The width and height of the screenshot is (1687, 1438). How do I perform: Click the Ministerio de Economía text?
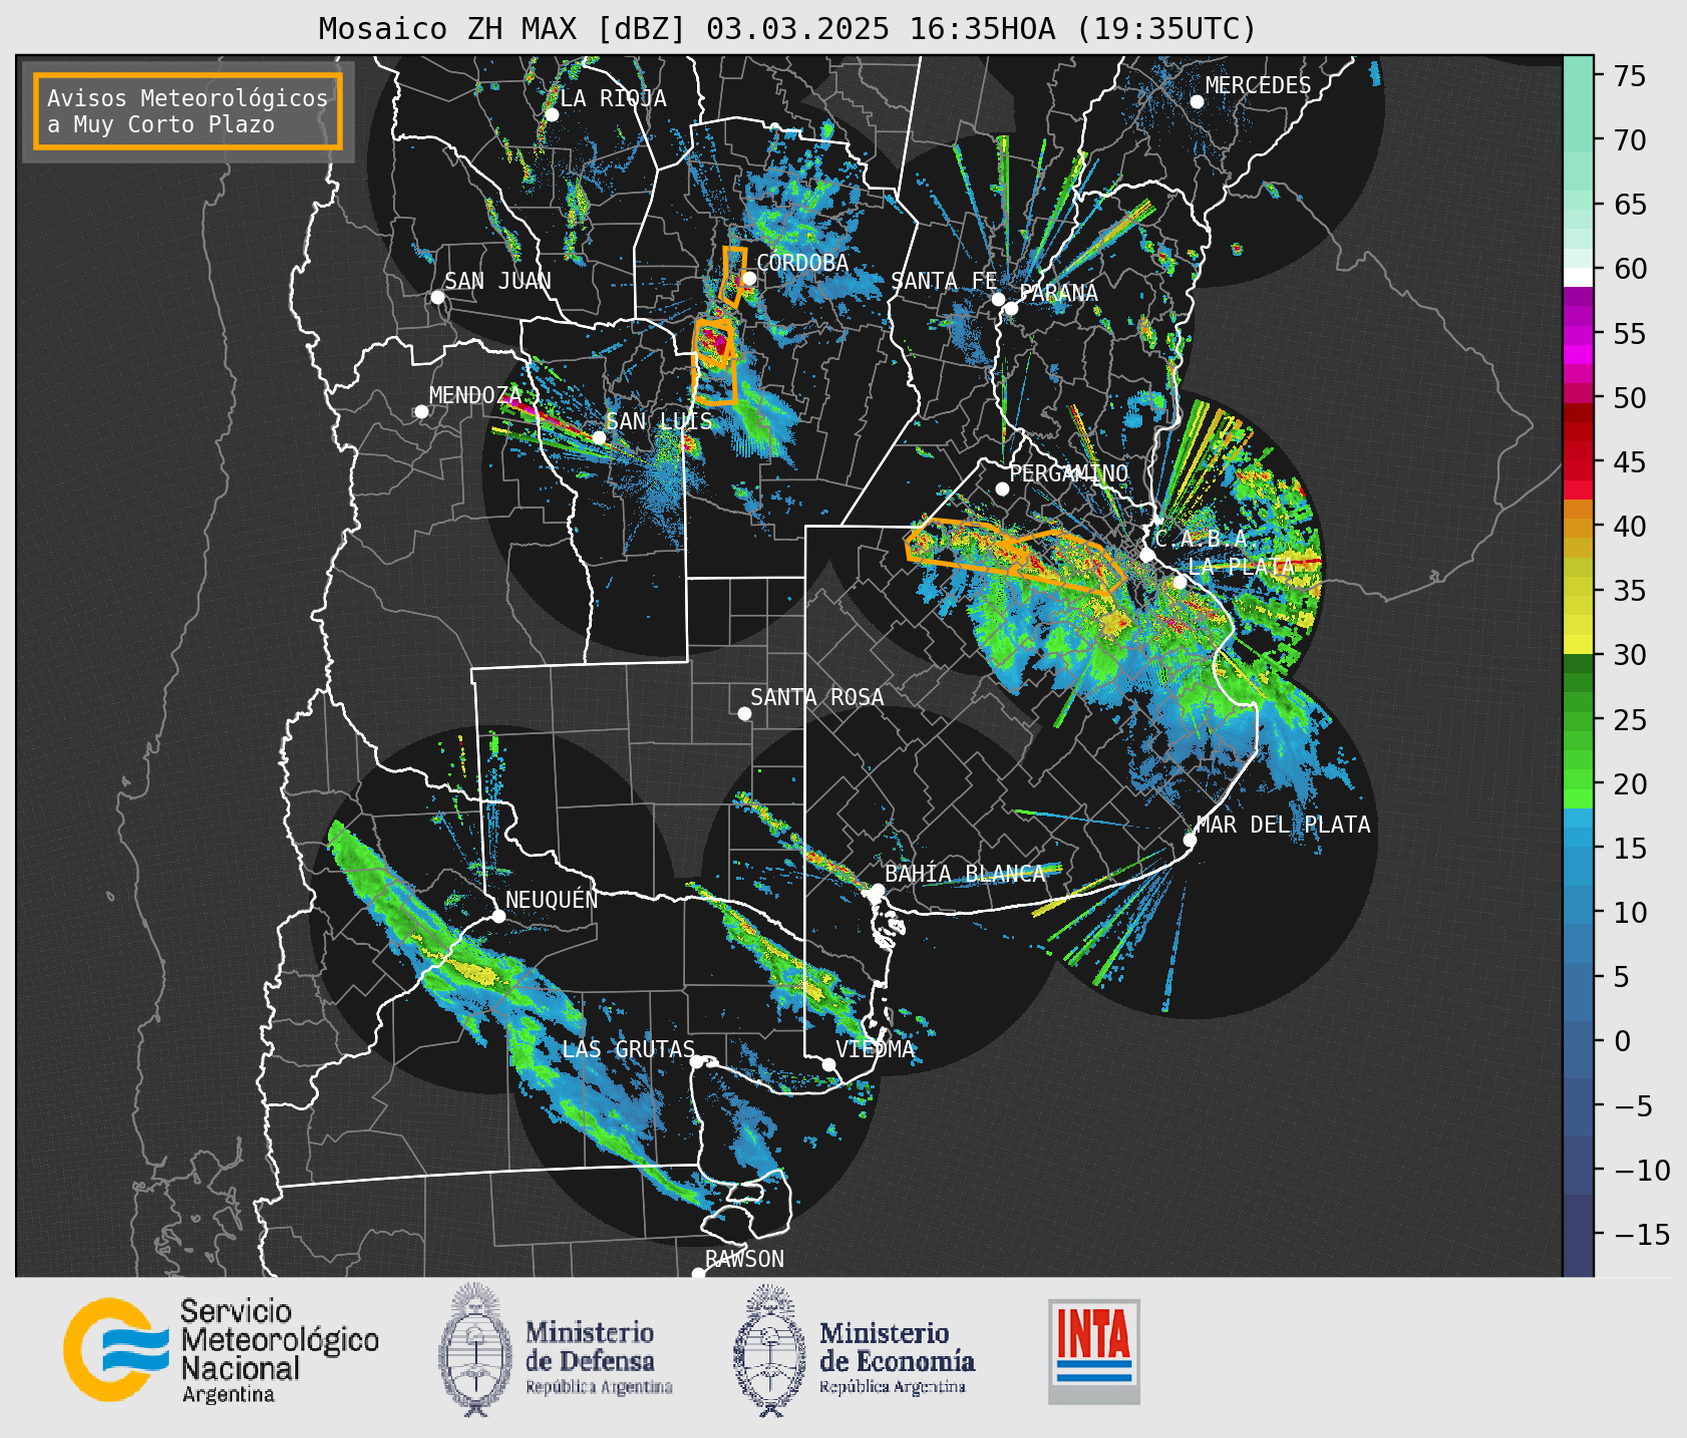(896, 1358)
